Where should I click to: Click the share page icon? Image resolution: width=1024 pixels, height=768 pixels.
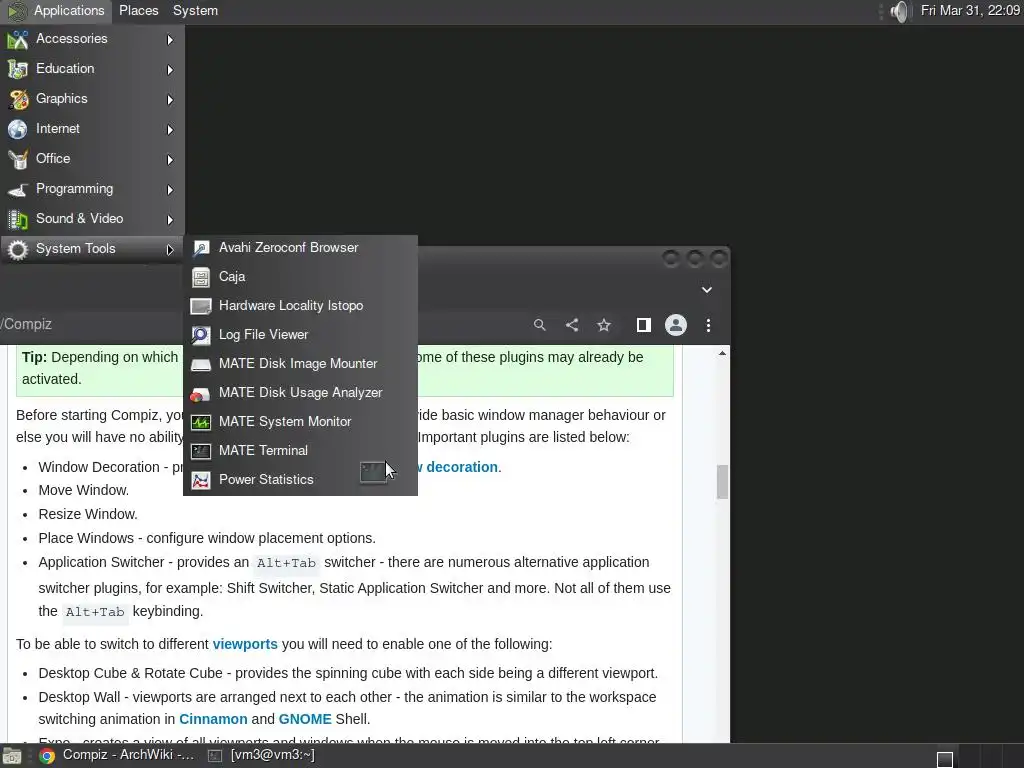tap(572, 325)
